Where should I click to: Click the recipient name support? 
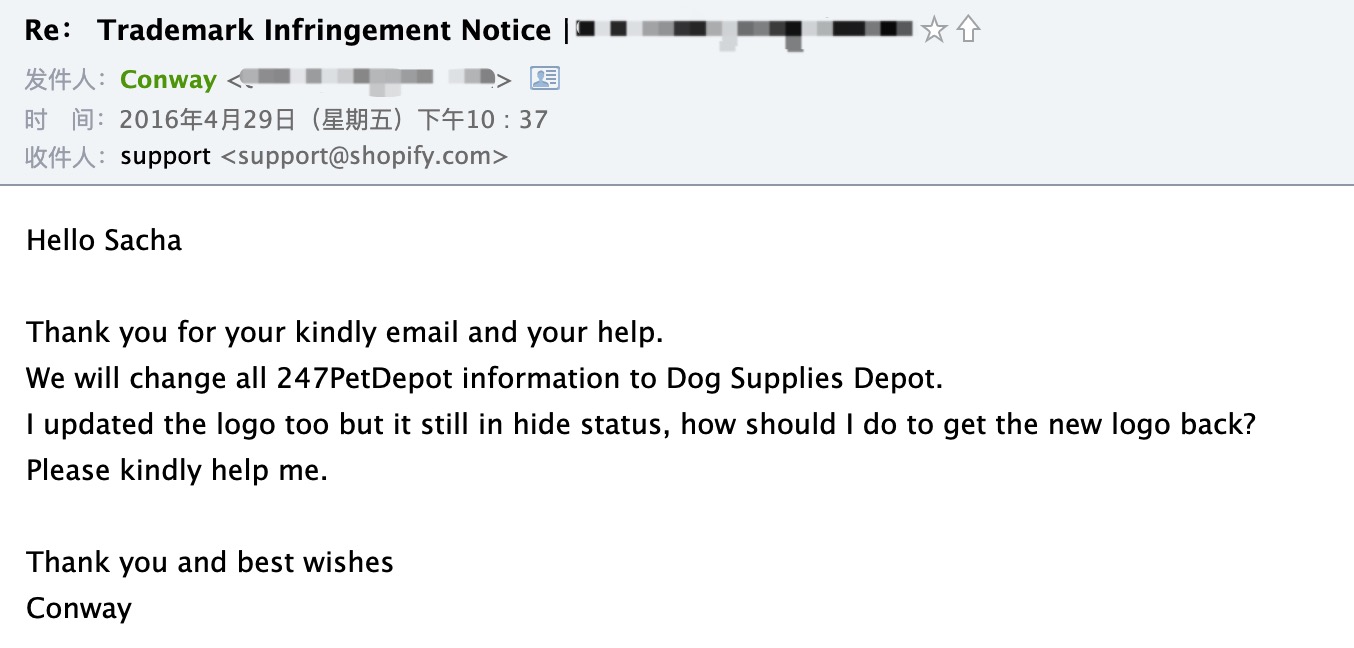tap(165, 157)
